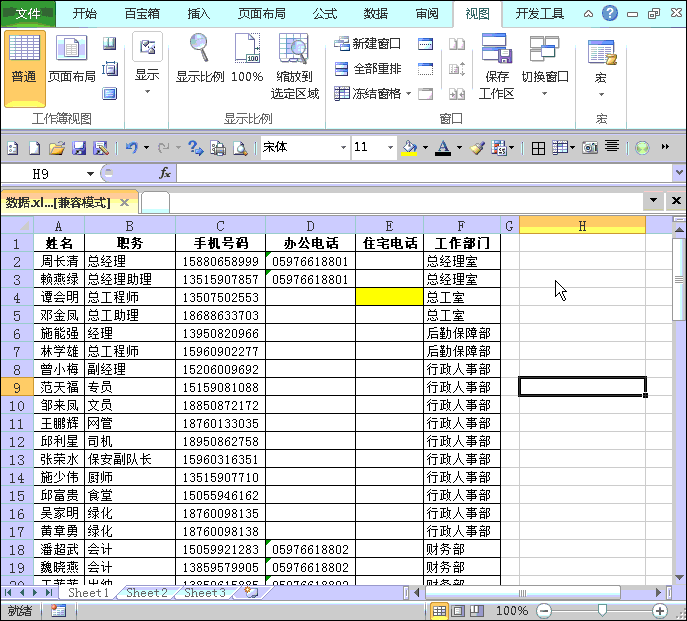This screenshot has height=621, width=687.
Task: Click the Save floppy disk toolbar icon
Action: [79, 148]
